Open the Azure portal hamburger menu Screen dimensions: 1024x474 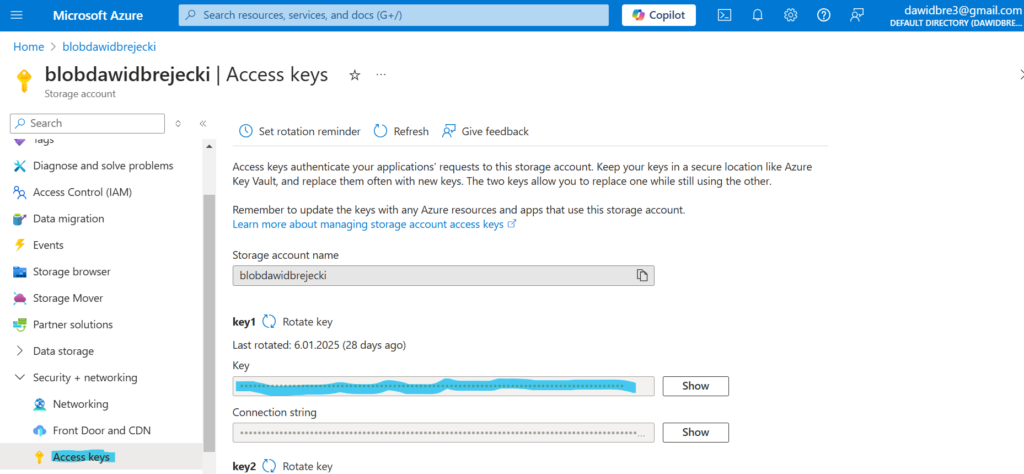tap(16, 15)
